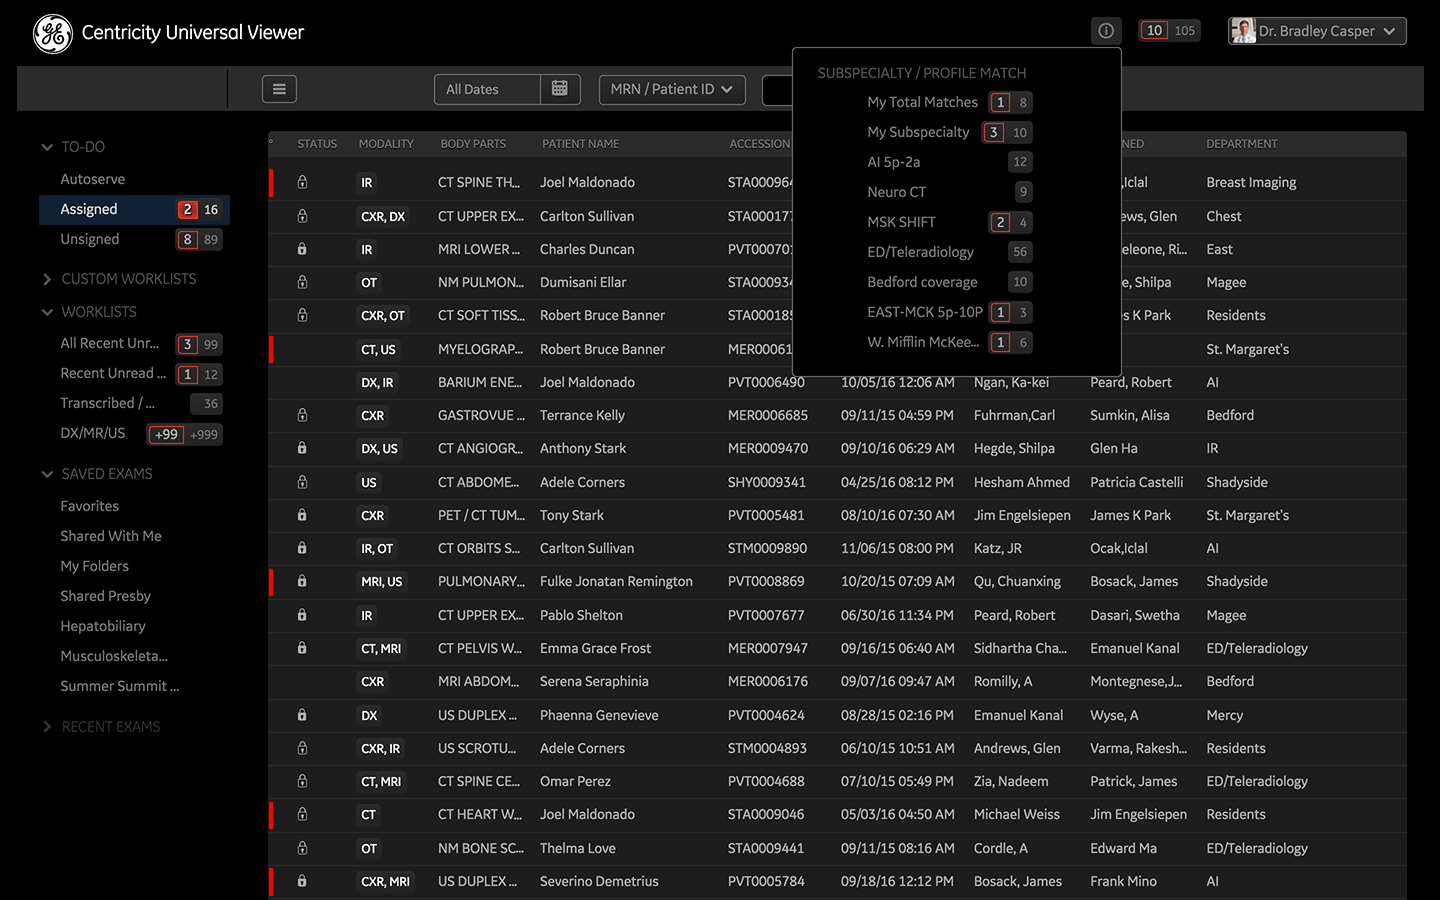The height and width of the screenshot is (900, 1440).
Task: Click lock icon on Omar Perez row
Action: [302, 781]
